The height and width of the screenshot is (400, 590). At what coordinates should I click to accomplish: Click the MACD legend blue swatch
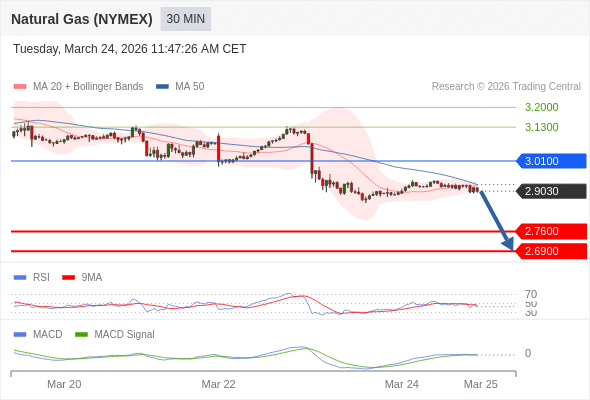point(20,335)
